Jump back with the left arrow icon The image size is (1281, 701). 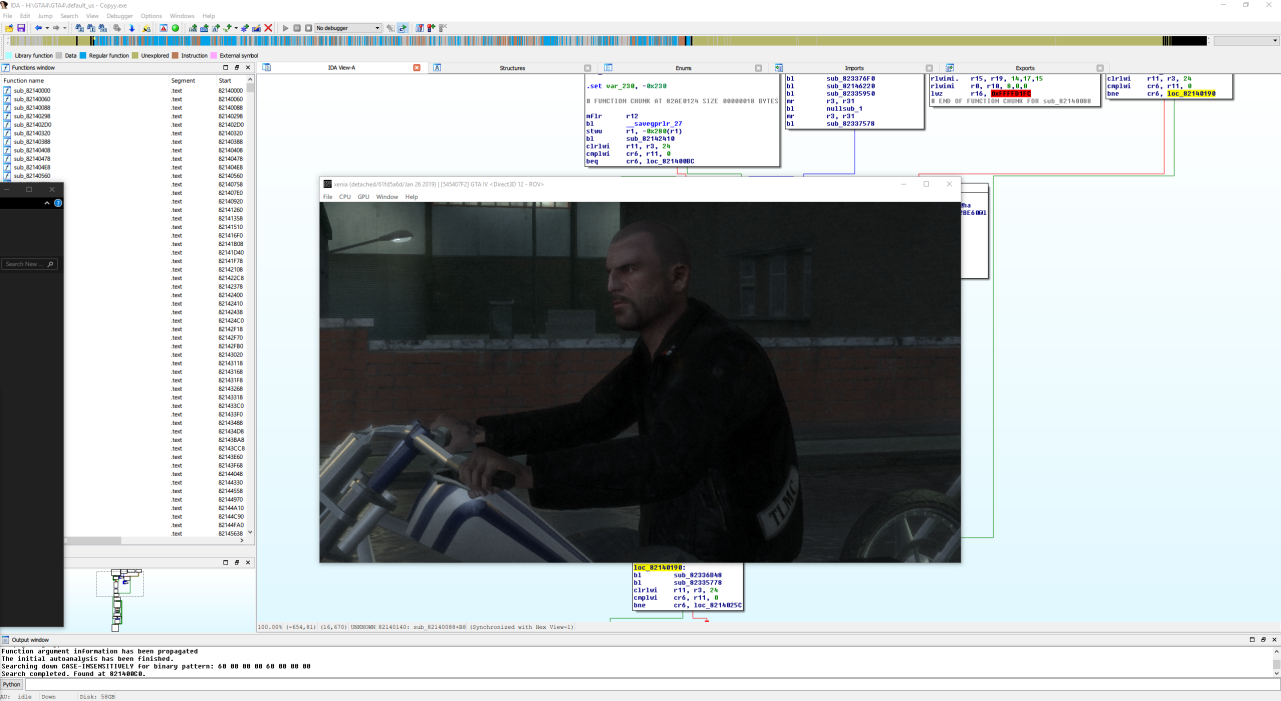(x=38, y=28)
